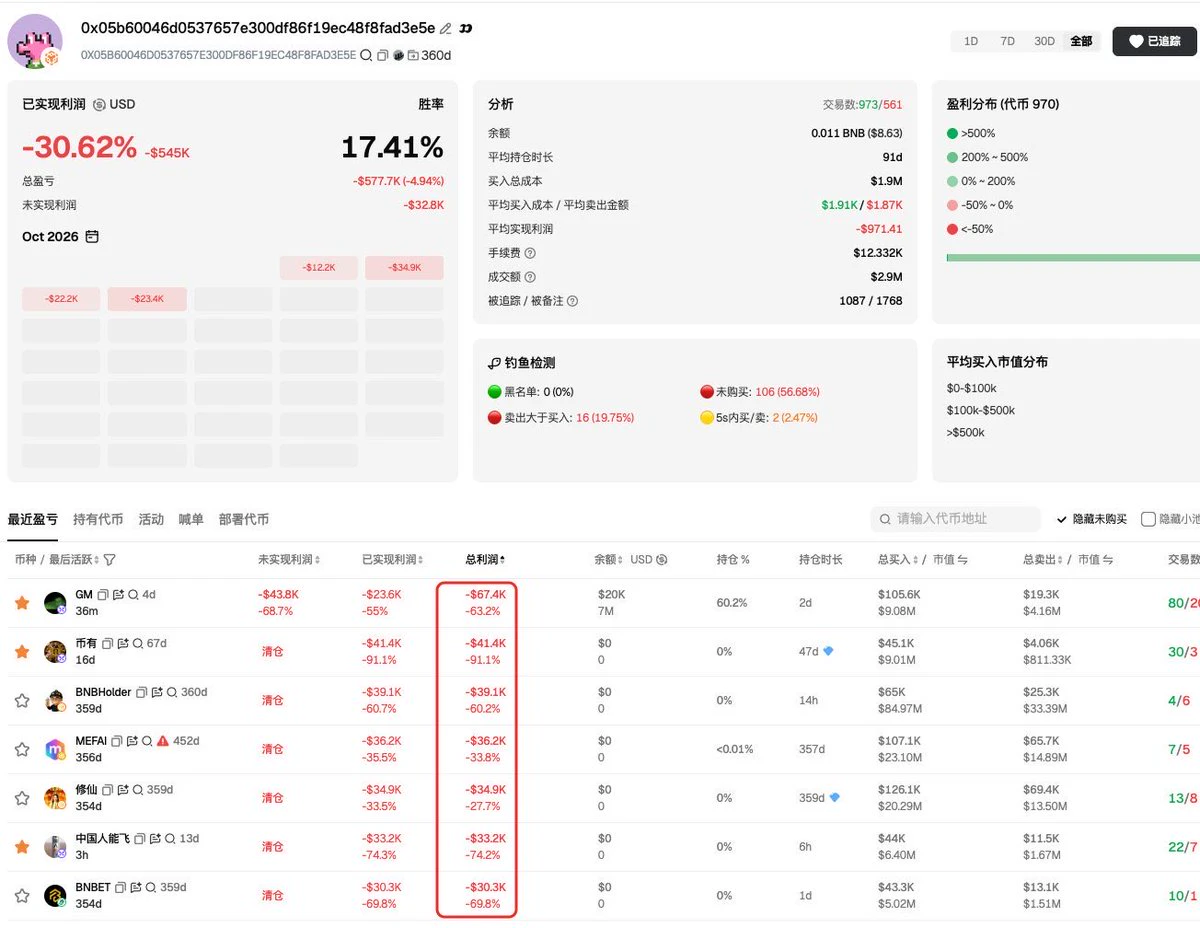Click the green profit distribution bar
The height and width of the screenshot is (928, 1200).
(1073, 257)
